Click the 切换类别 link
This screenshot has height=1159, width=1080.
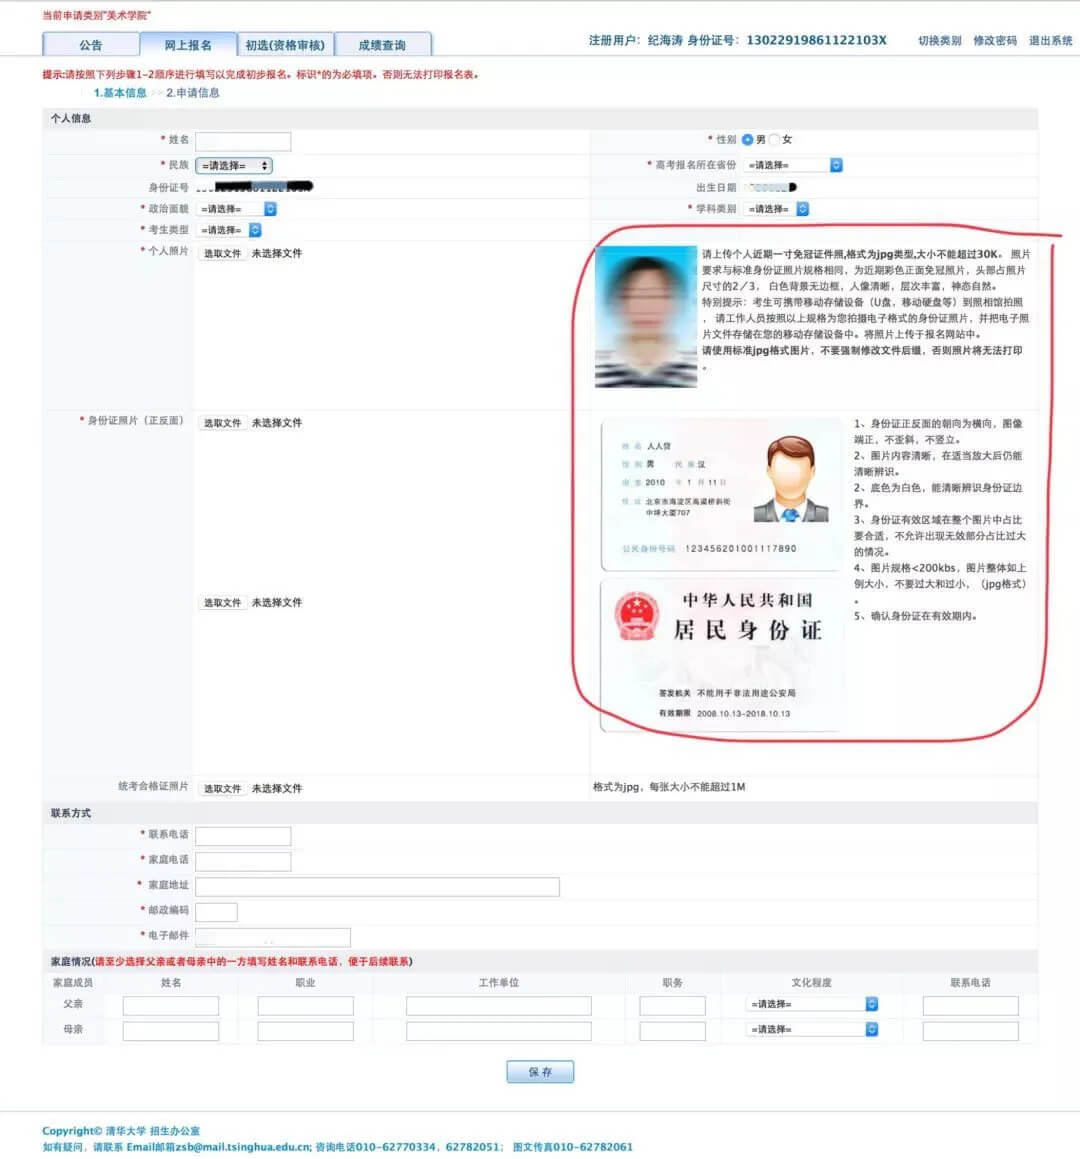[939, 41]
